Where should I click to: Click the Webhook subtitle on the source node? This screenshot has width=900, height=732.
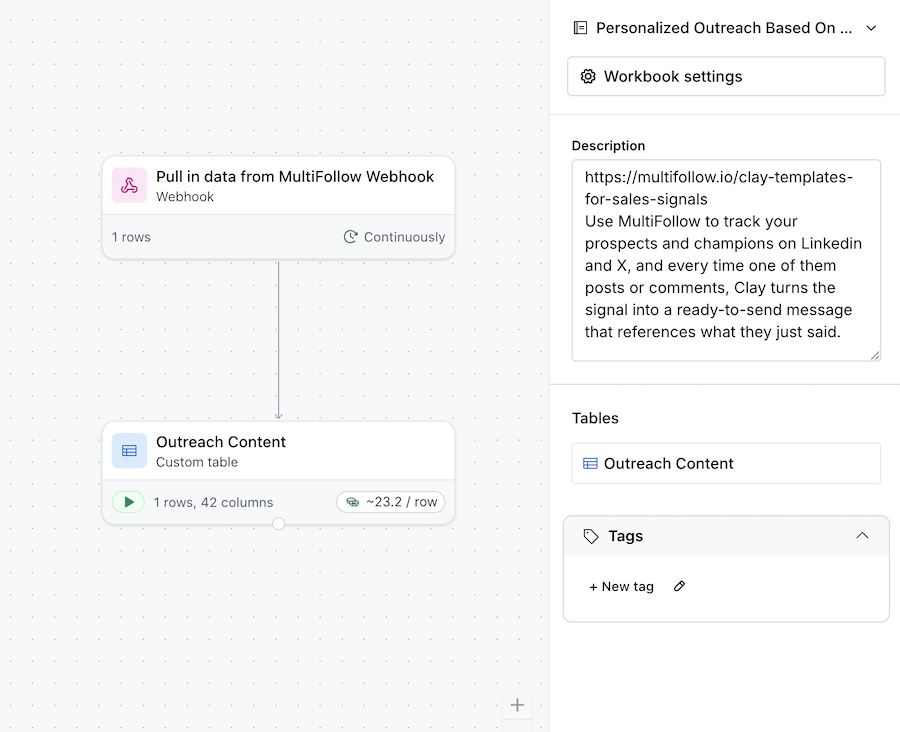click(x=185, y=197)
